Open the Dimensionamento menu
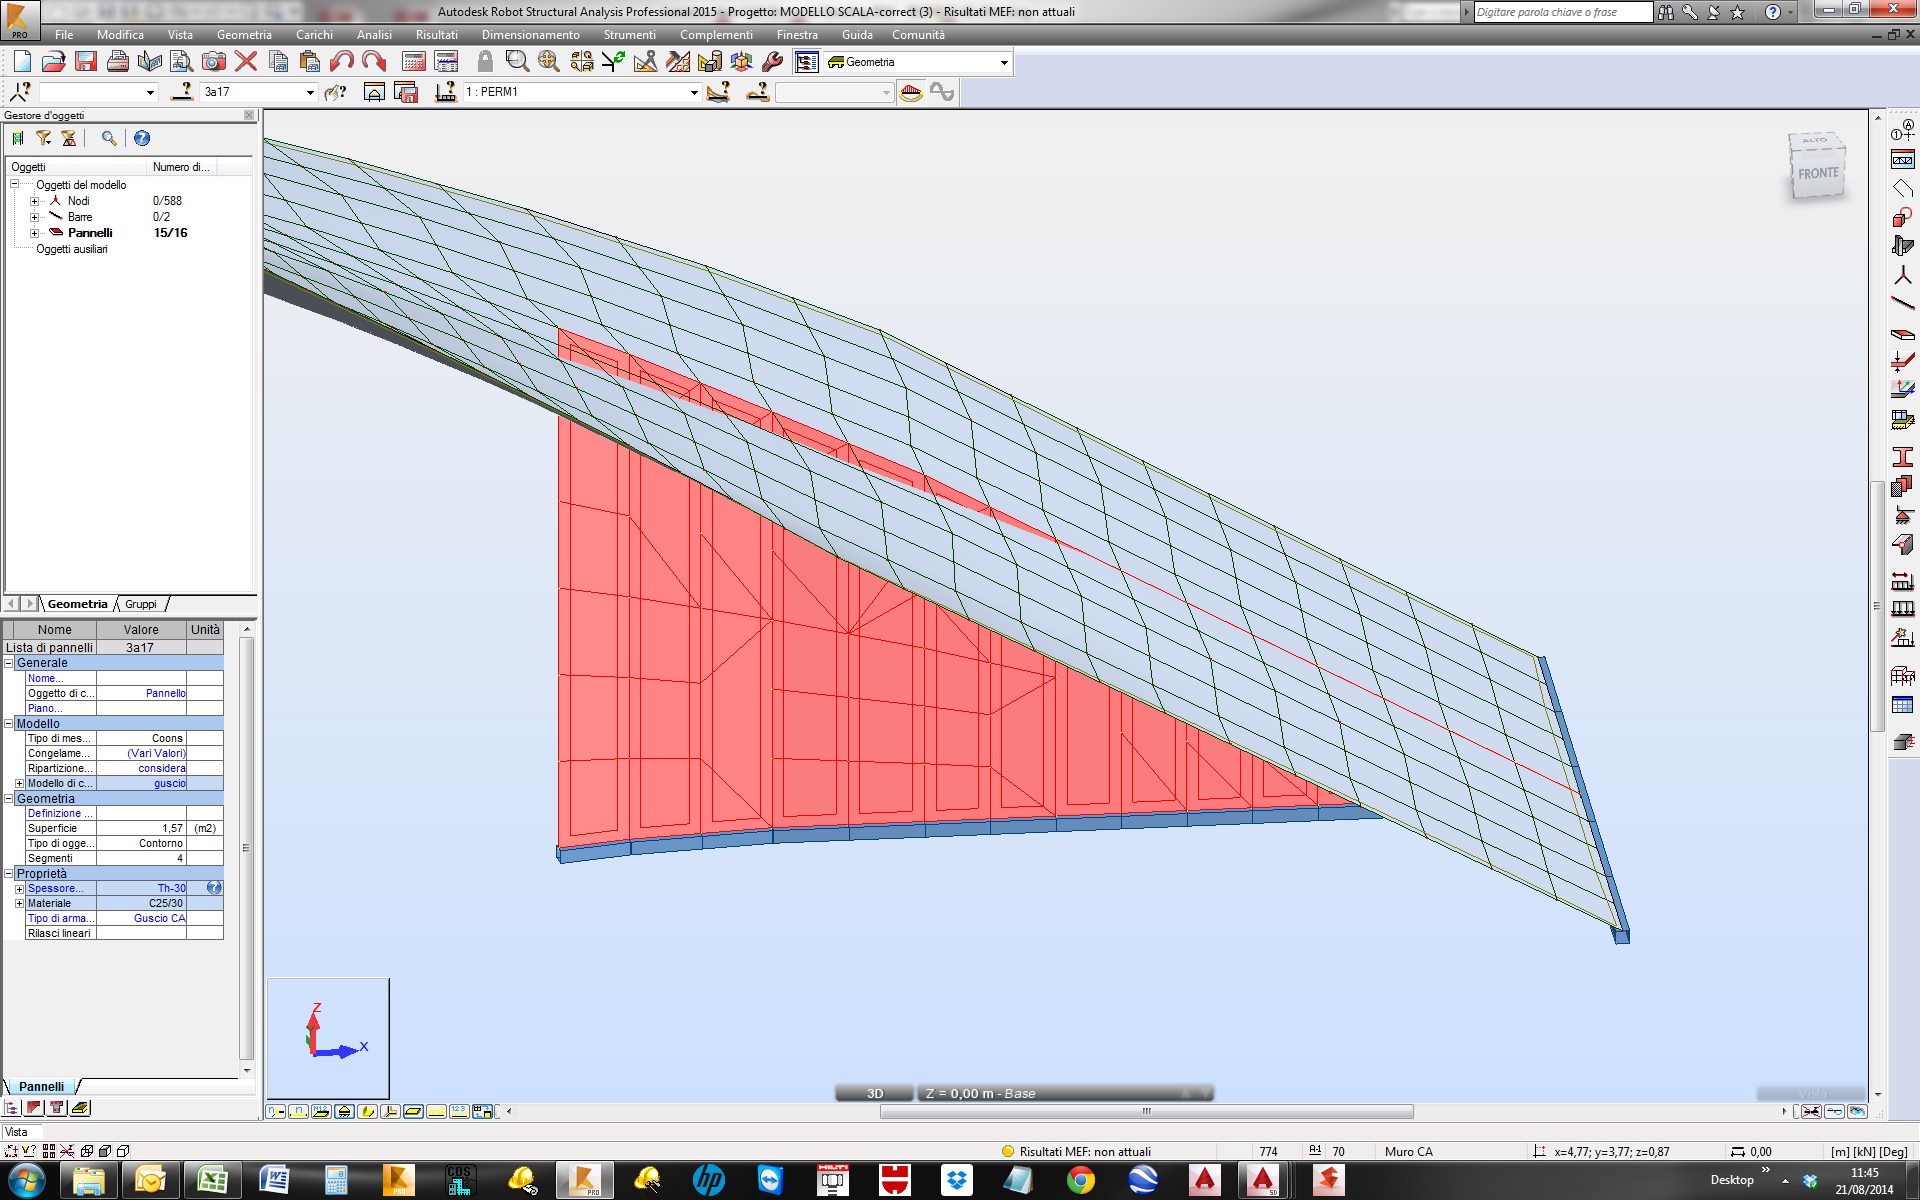1920x1200 pixels. (530, 35)
